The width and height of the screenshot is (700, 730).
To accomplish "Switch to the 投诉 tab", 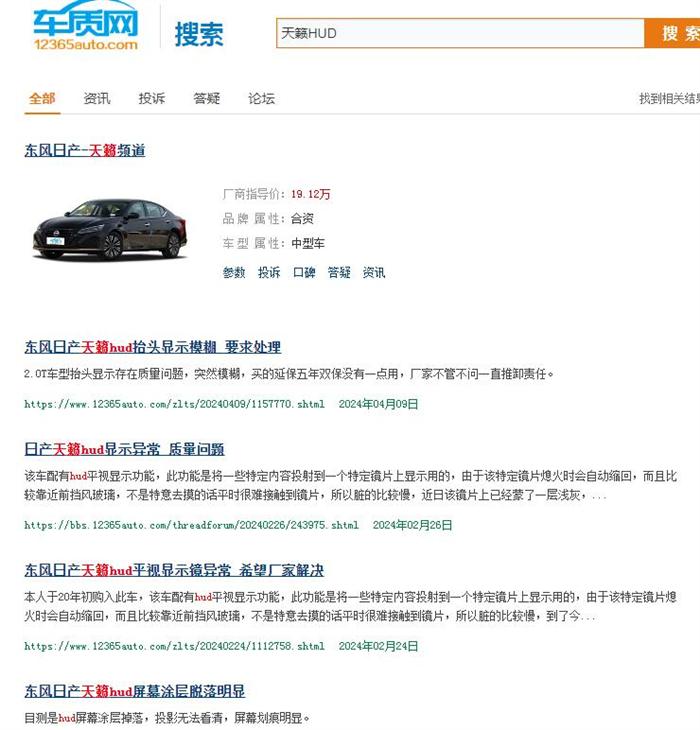I will [x=152, y=99].
